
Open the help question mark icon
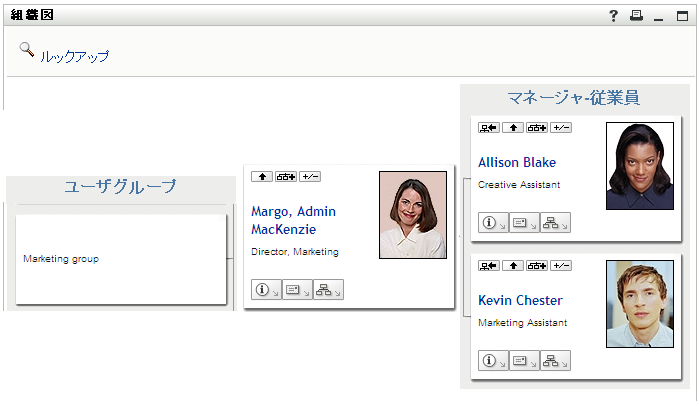pyautogui.click(x=613, y=16)
